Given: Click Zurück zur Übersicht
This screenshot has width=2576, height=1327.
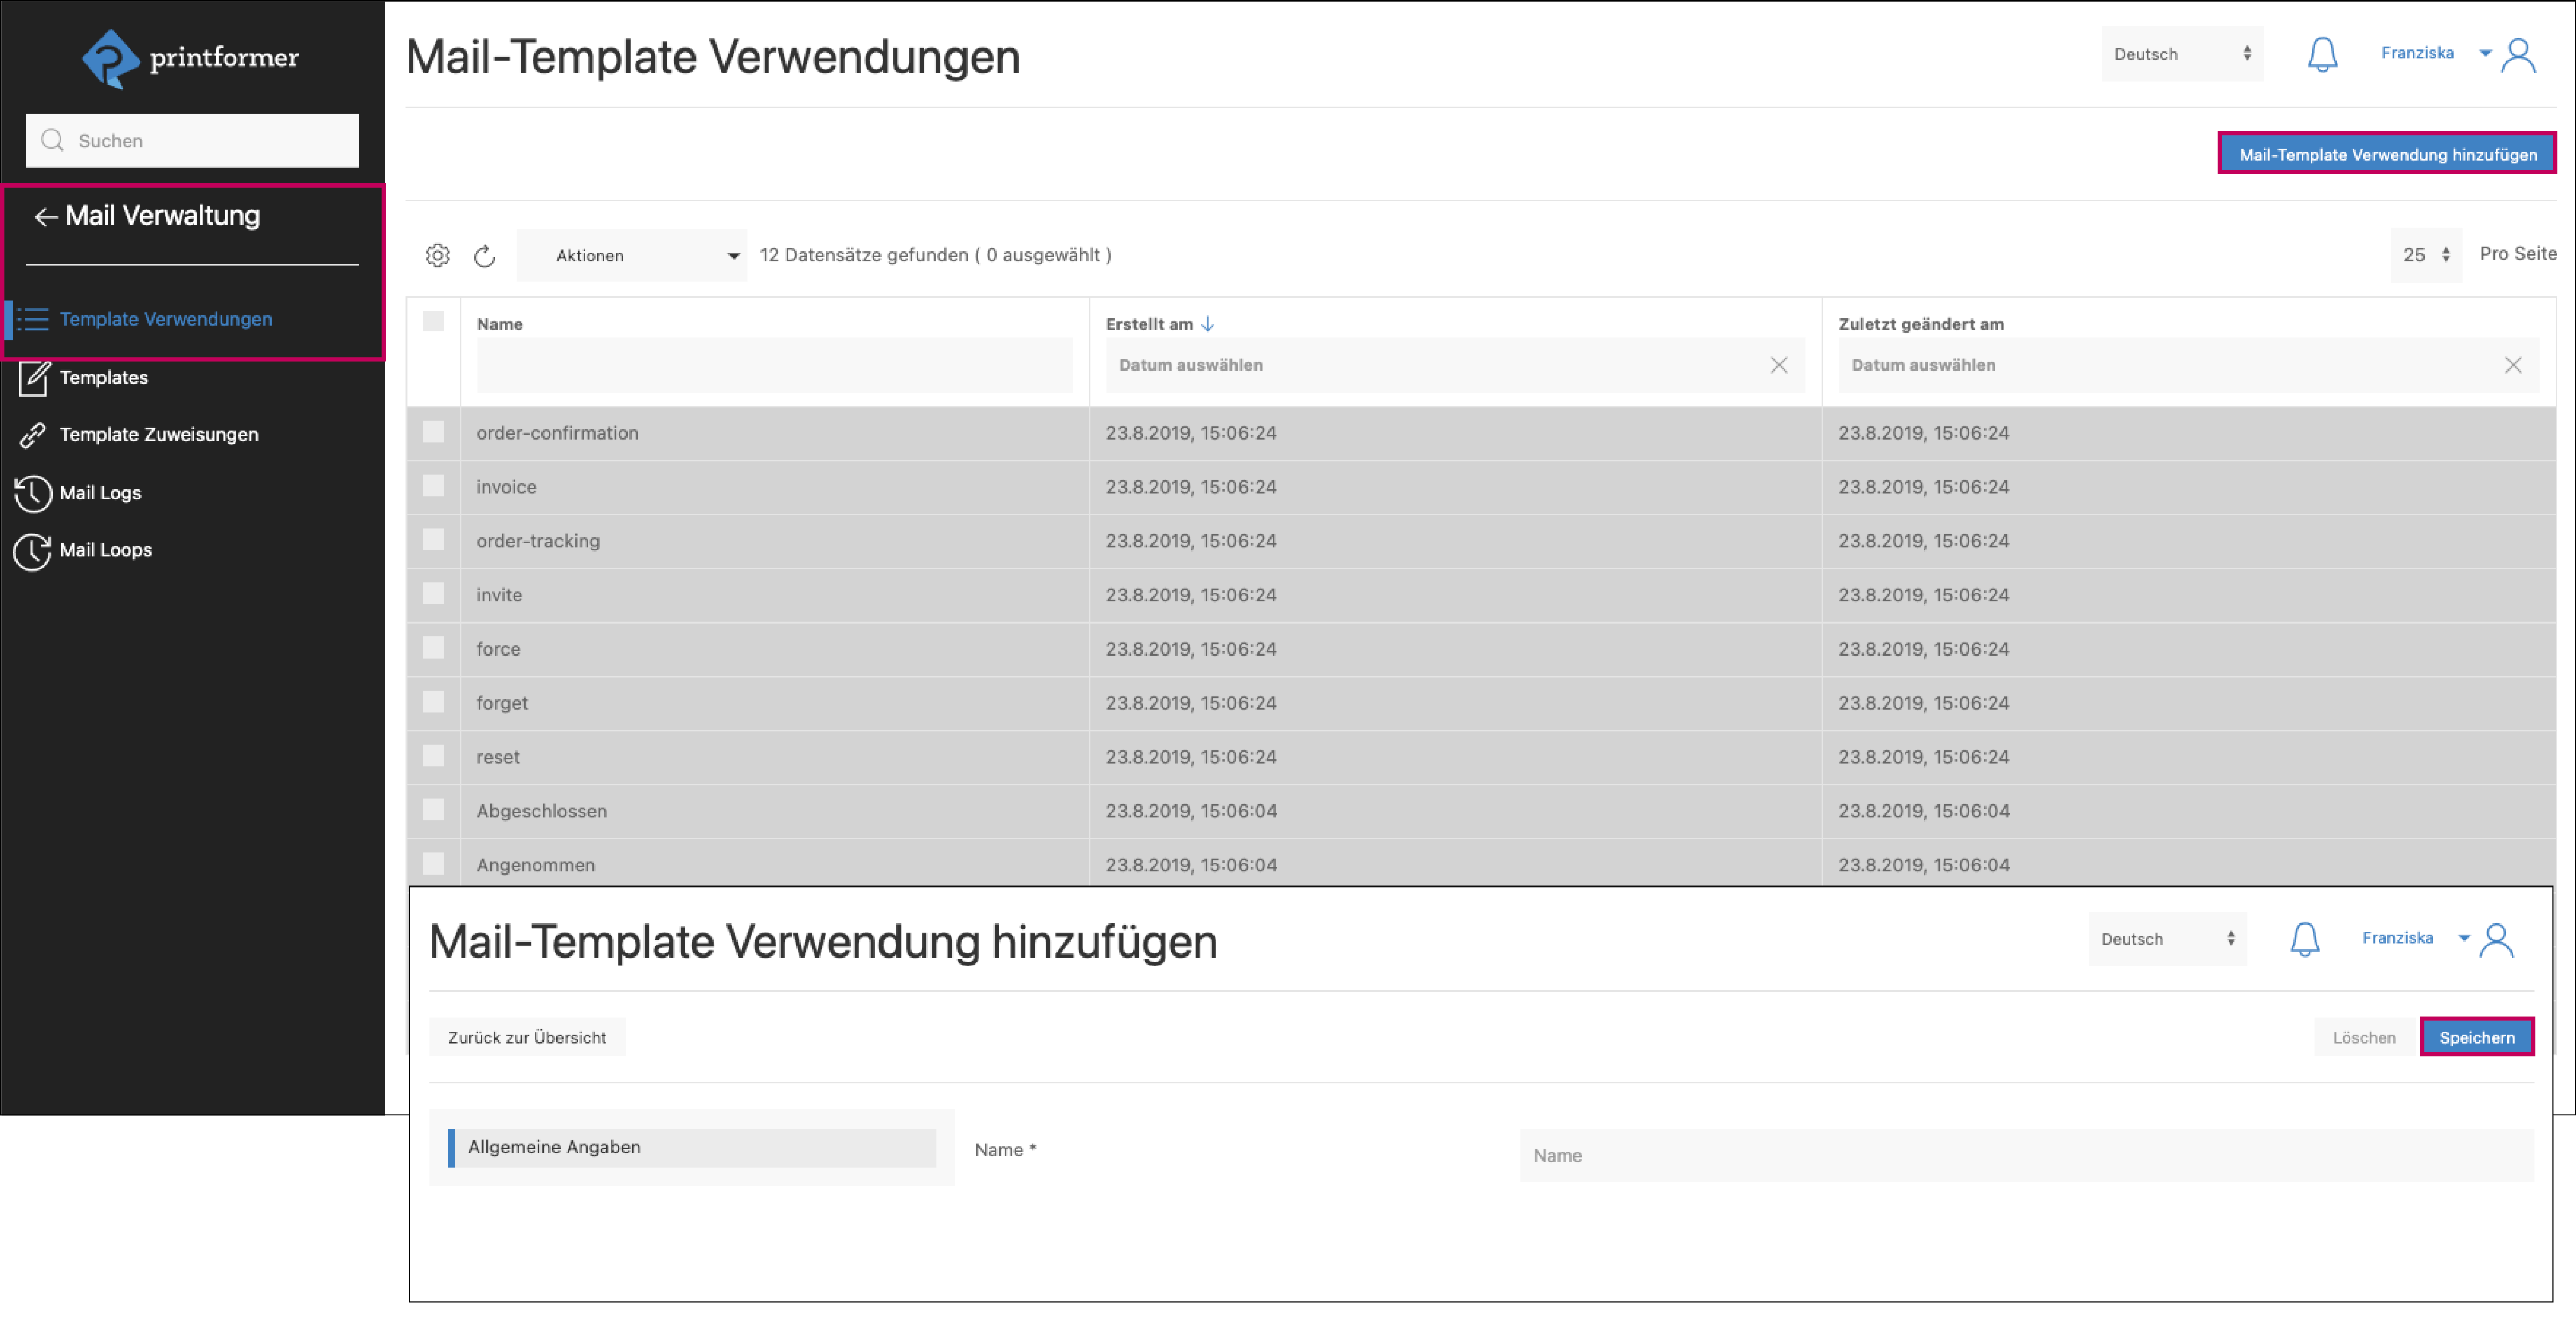Looking at the screenshot, I should (x=527, y=1037).
